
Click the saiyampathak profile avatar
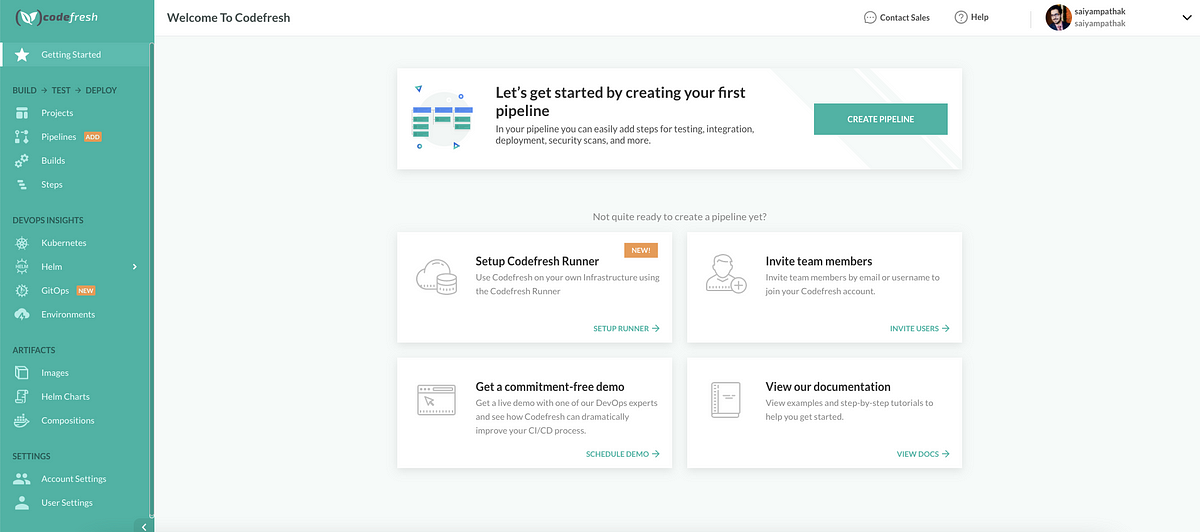coord(1057,17)
